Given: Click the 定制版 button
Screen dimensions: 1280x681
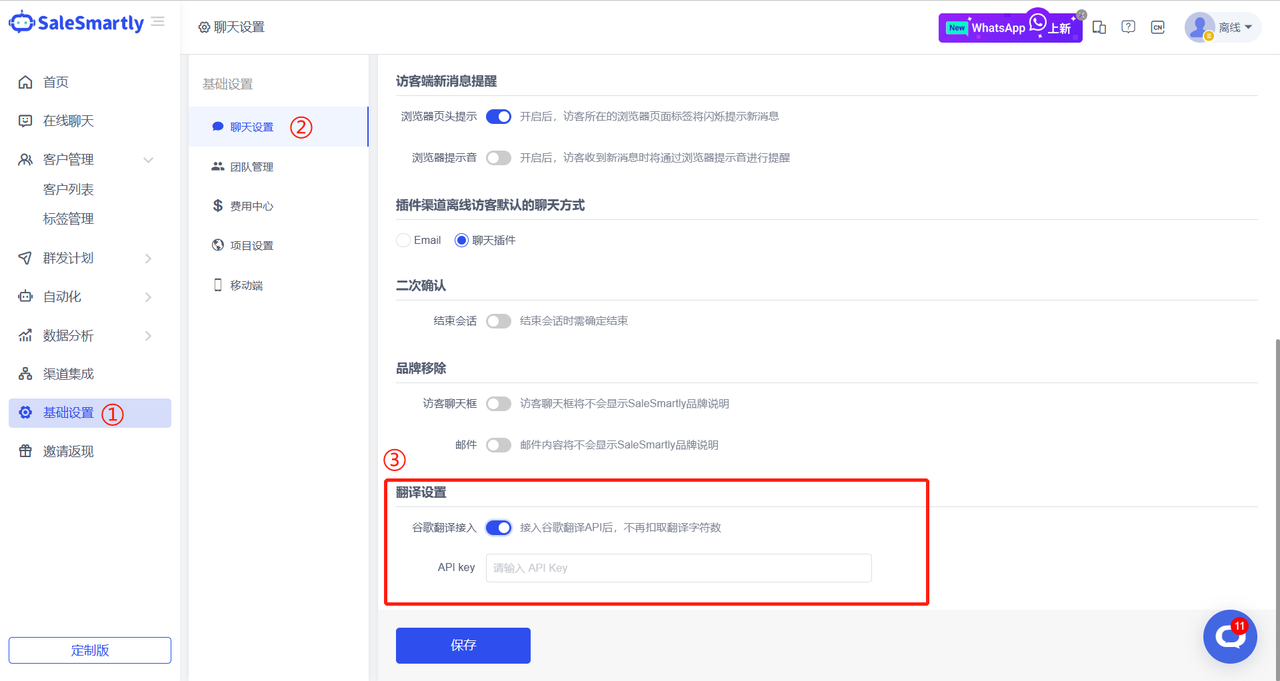Looking at the screenshot, I should coord(90,650).
